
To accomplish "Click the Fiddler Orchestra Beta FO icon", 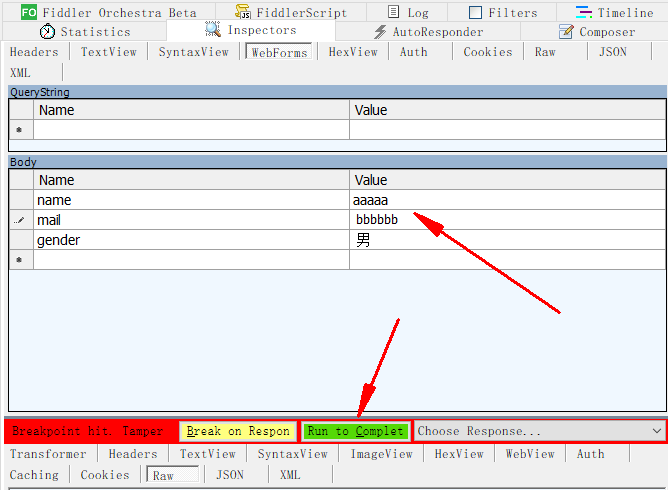I will point(29,12).
